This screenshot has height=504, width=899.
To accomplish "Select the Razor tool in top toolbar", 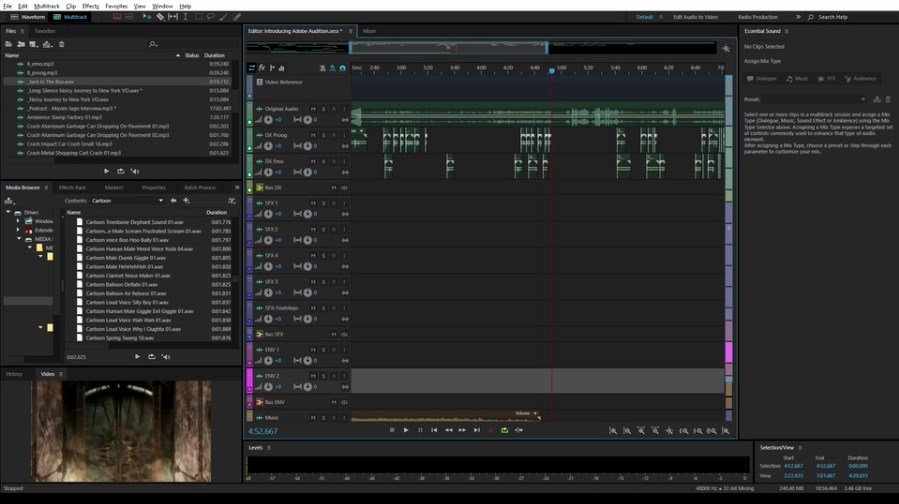I will (160, 17).
